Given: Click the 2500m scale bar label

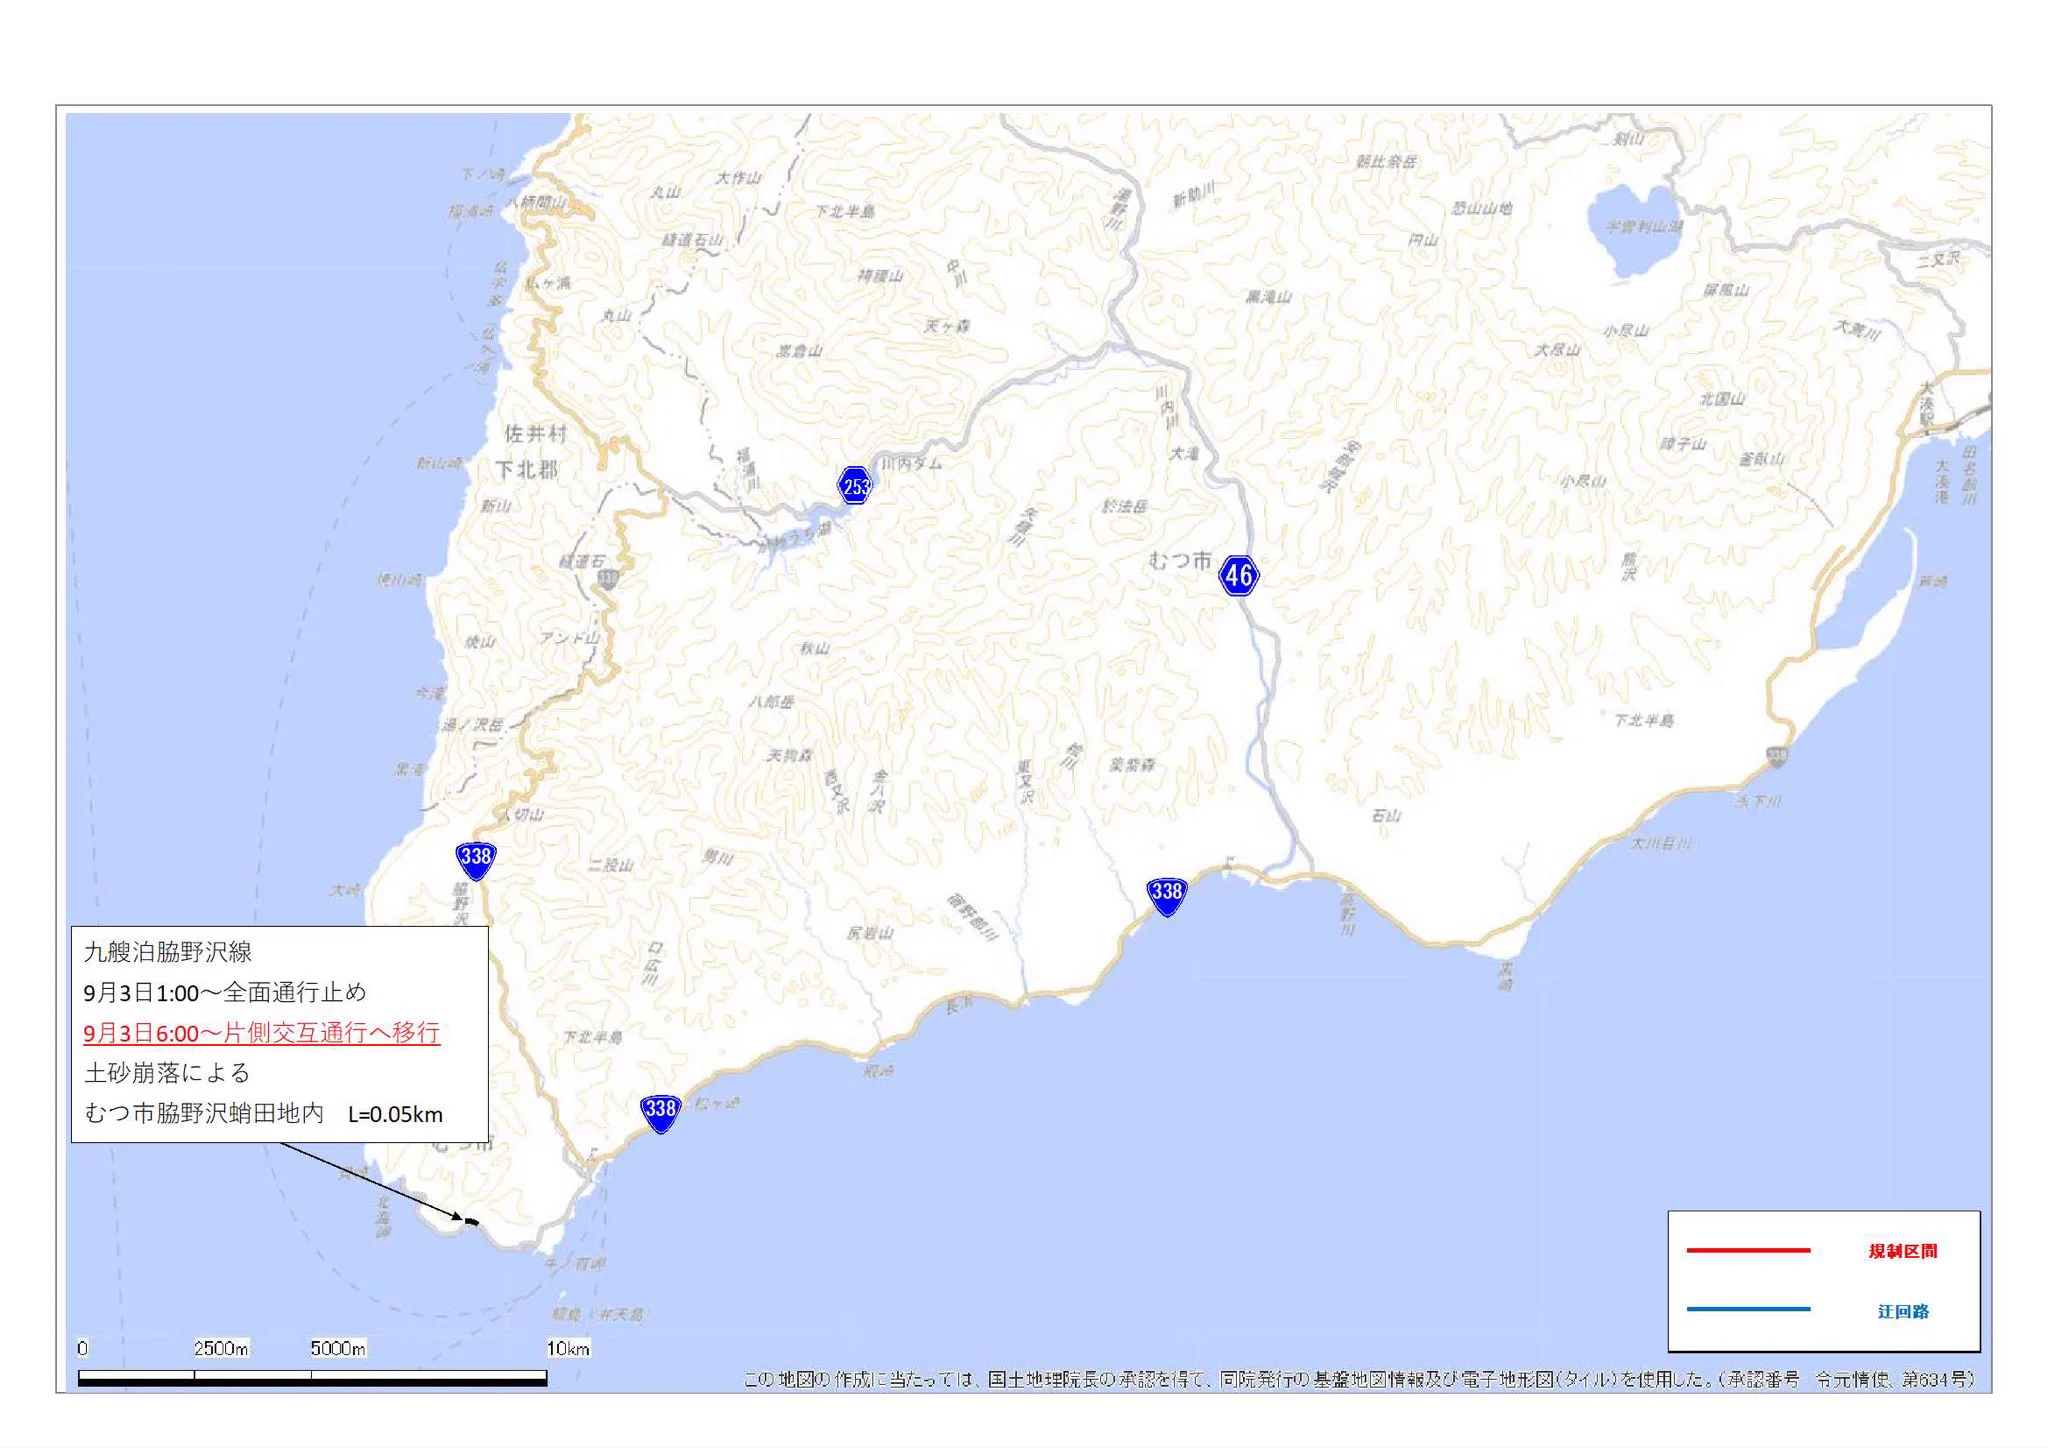Looking at the screenshot, I should point(221,1348).
